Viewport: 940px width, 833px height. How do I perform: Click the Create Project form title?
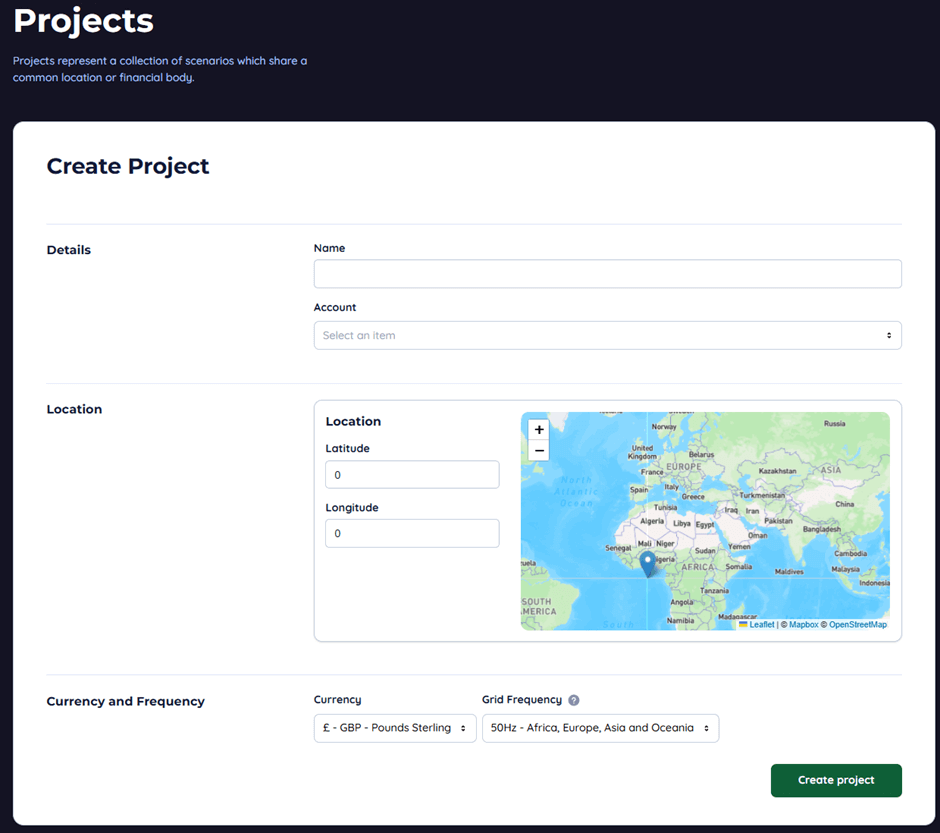point(128,166)
